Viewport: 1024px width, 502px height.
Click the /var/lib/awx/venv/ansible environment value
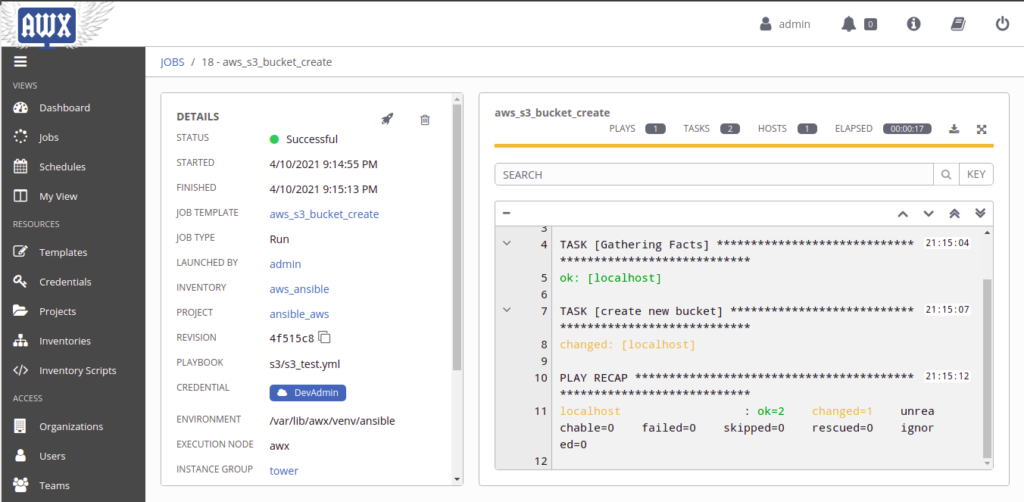[332, 421]
